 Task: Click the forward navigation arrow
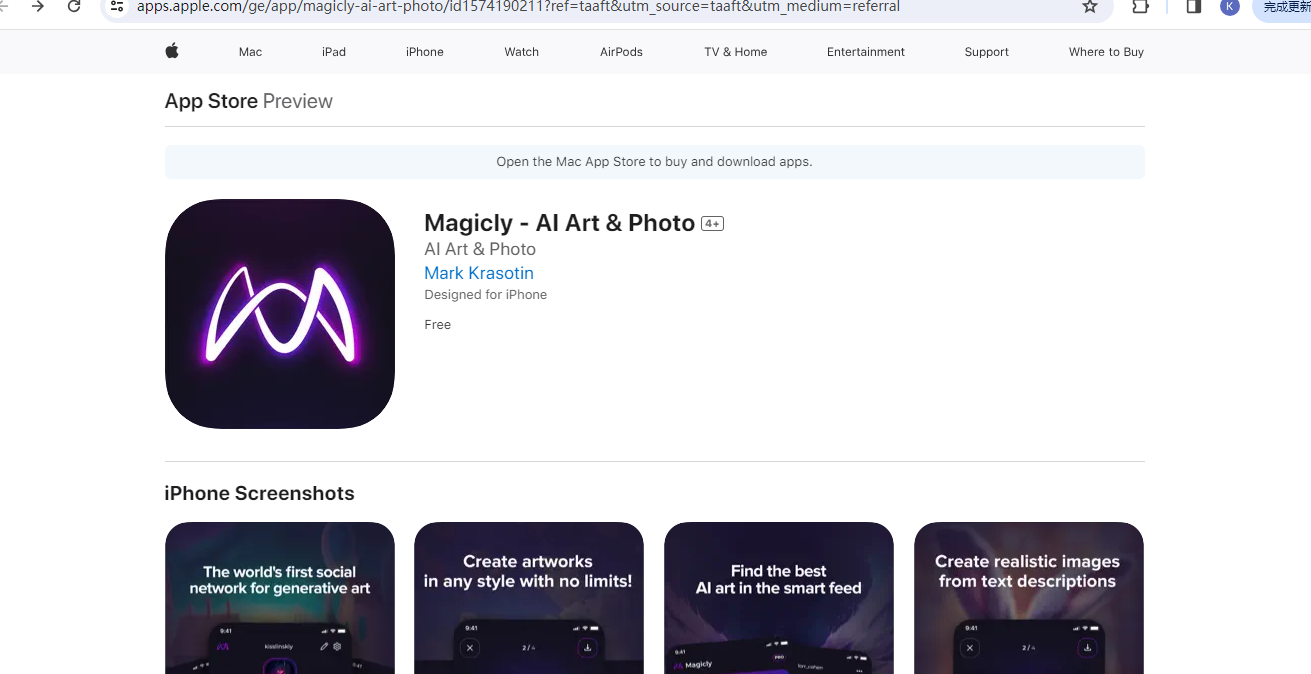38,7
